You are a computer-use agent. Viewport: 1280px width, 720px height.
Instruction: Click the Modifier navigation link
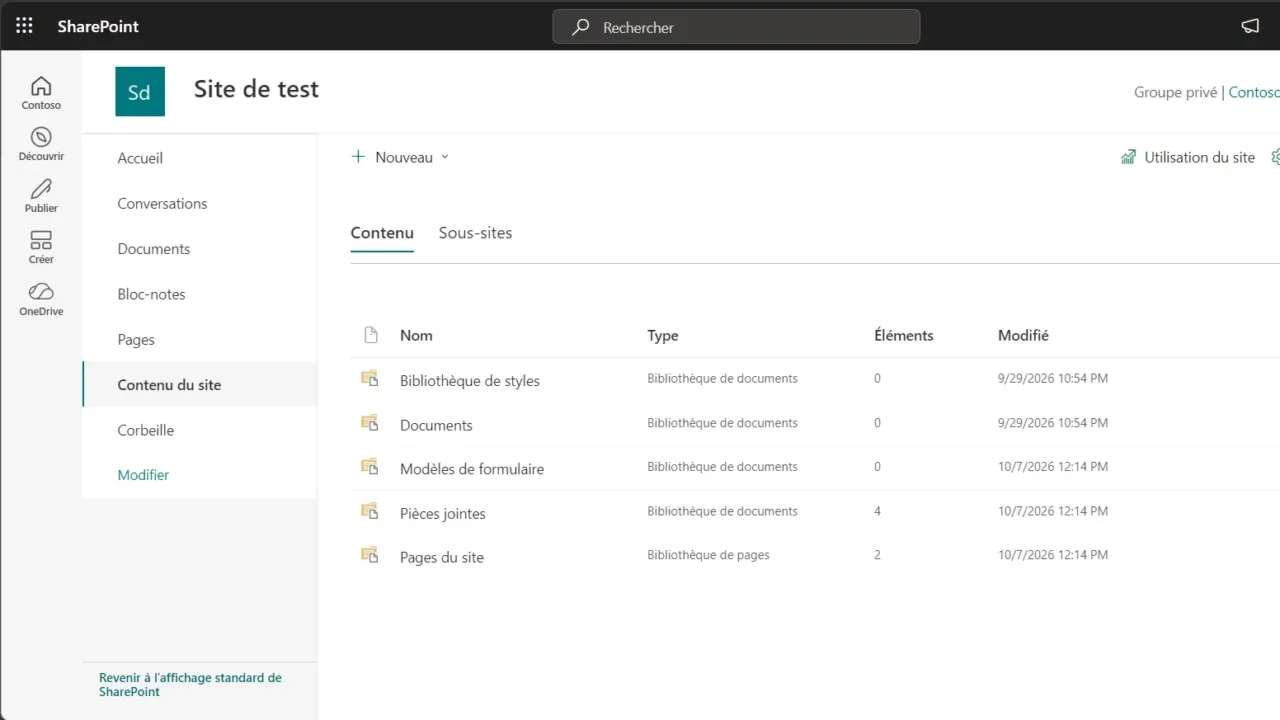coord(143,475)
